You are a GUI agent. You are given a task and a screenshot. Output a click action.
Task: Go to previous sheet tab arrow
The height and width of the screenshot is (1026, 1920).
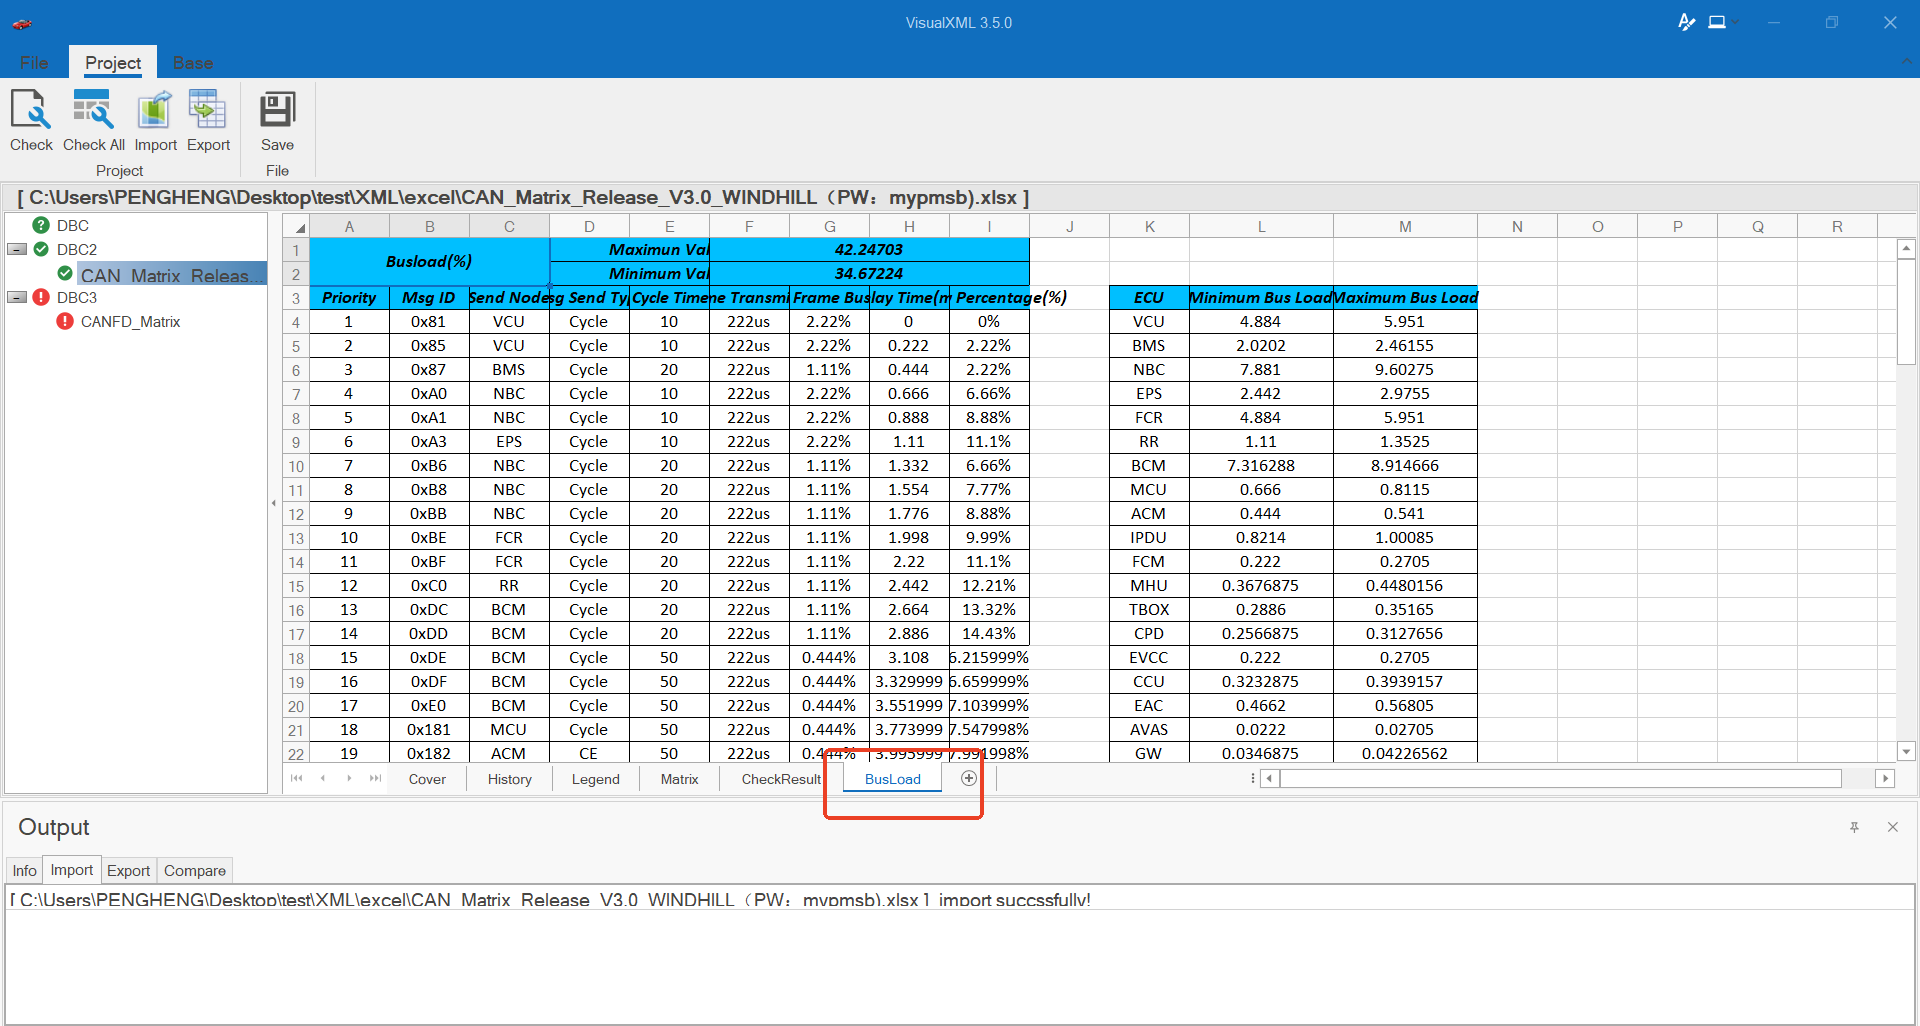323,778
